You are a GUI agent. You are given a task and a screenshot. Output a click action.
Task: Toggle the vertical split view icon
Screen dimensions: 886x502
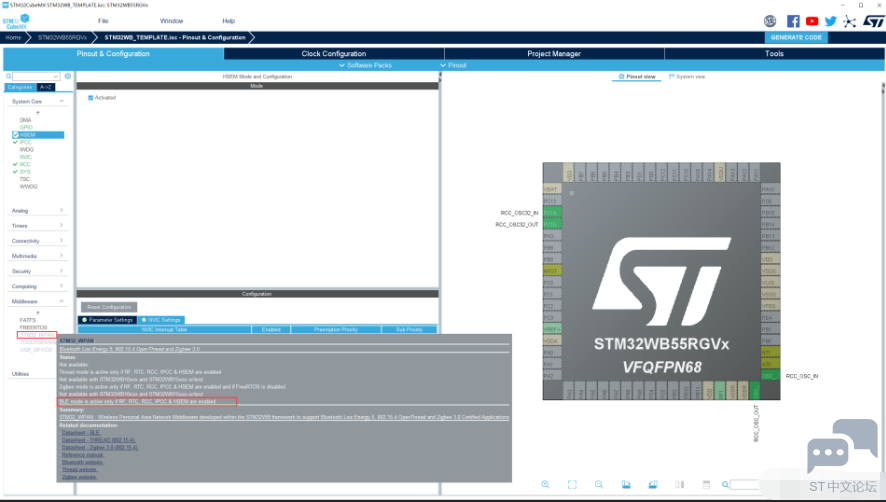point(680,484)
